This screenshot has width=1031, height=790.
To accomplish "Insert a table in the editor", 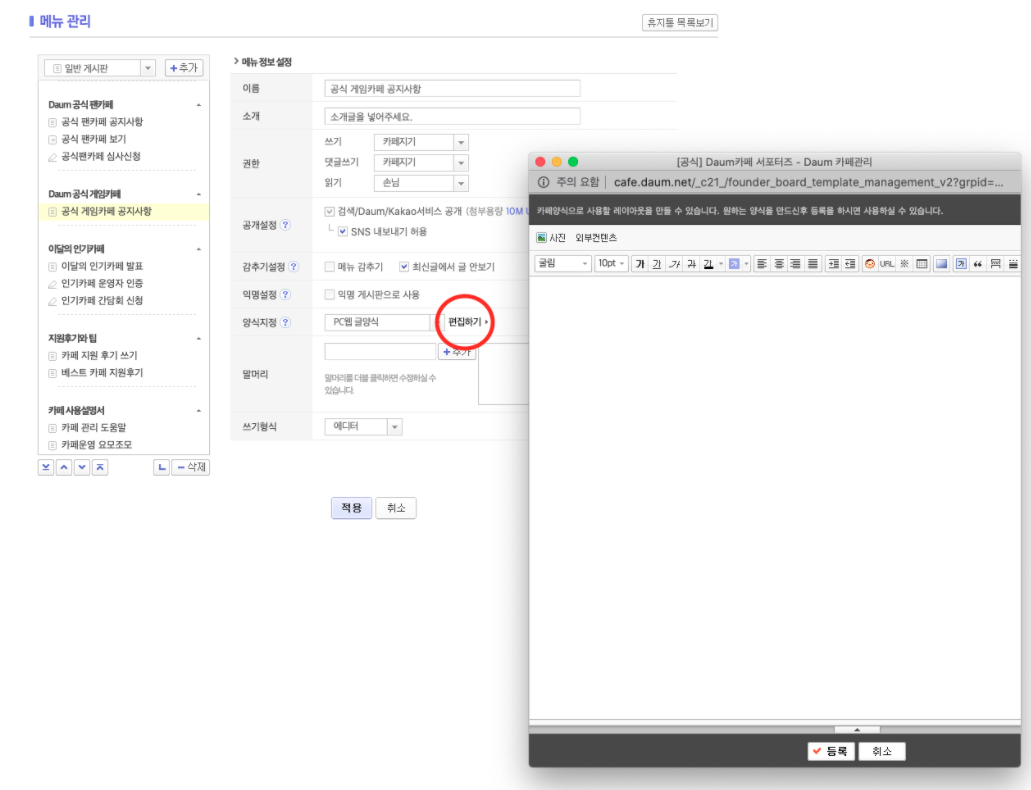I will [922, 264].
